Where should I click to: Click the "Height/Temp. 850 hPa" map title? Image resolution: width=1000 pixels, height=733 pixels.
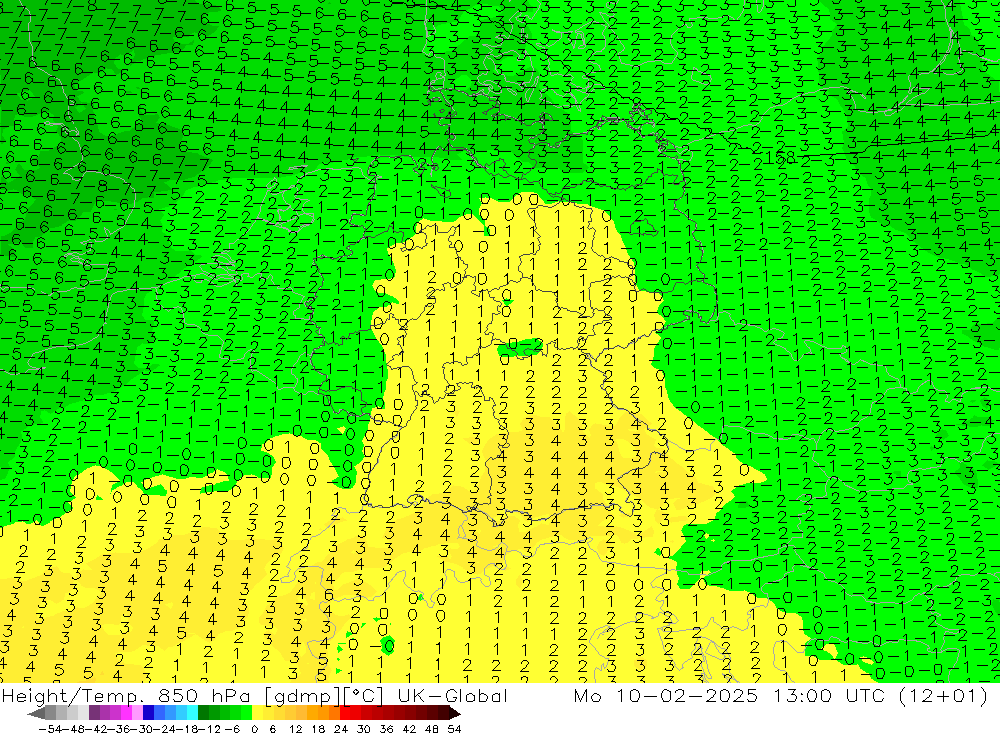(x=126, y=696)
